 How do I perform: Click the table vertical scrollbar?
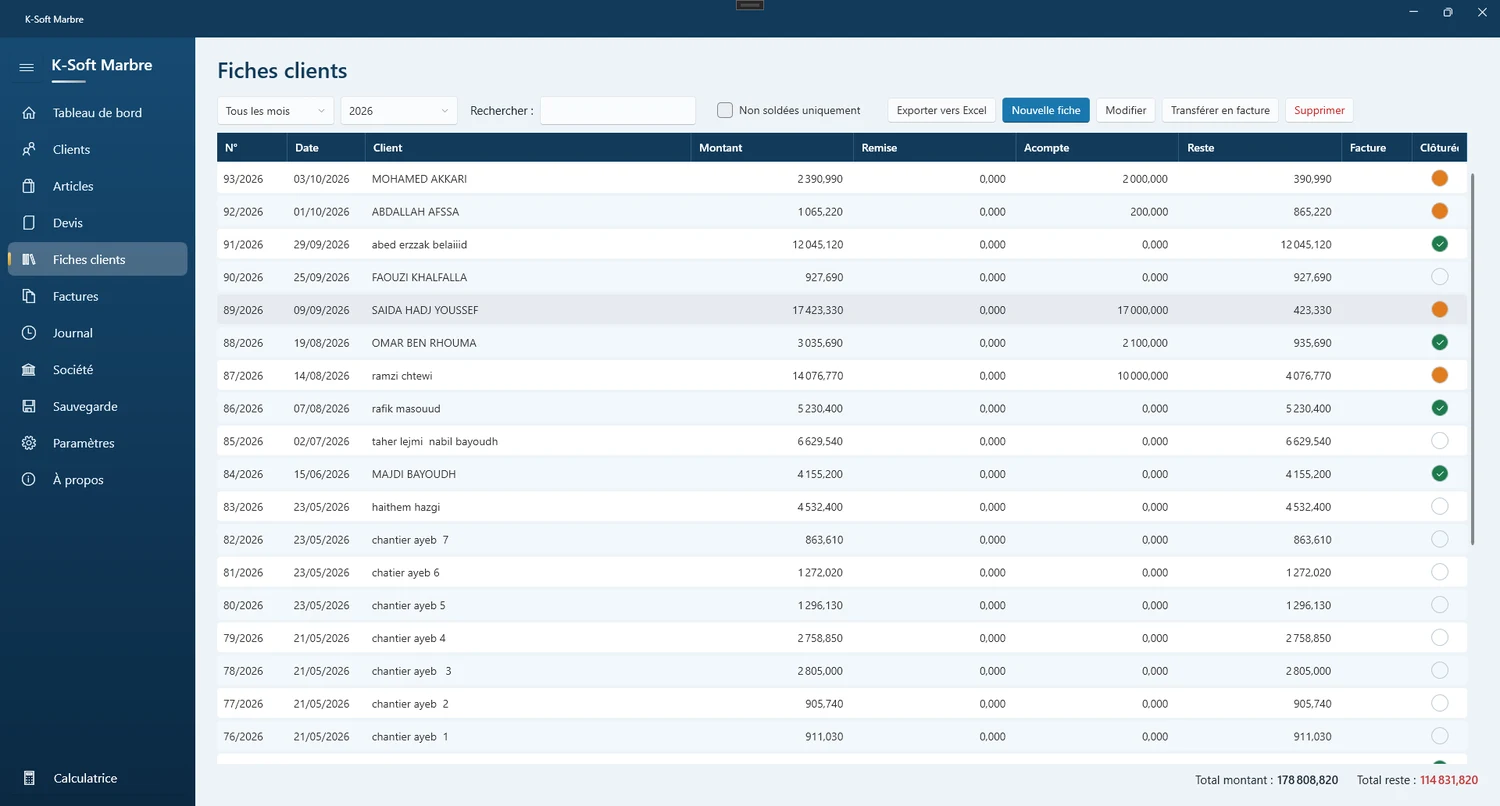tap(1473, 360)
